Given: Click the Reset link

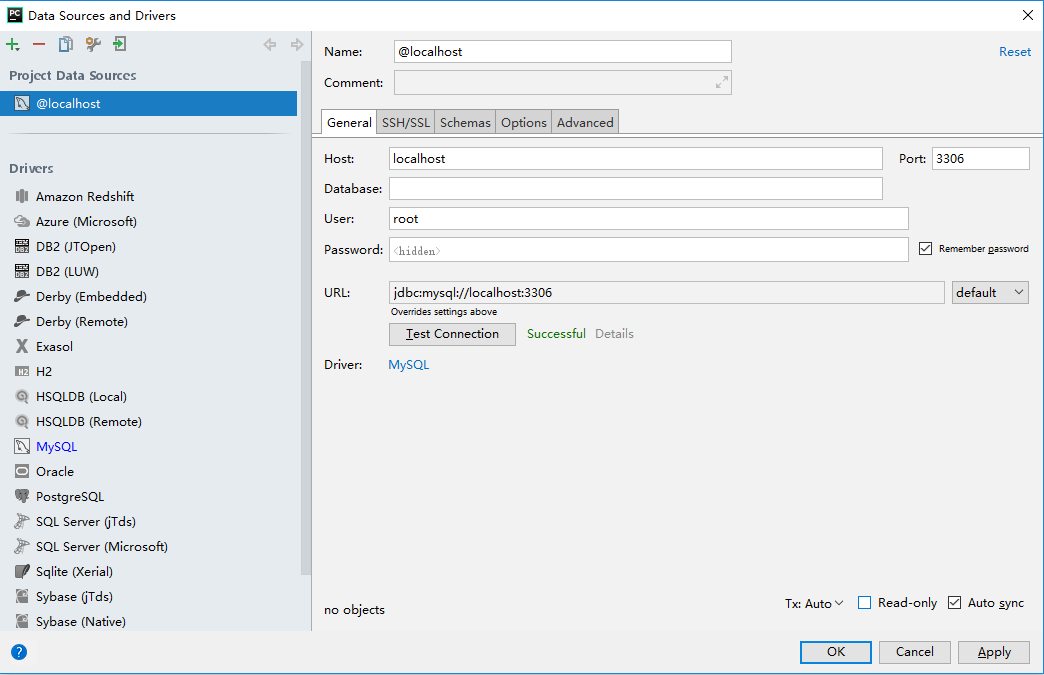Looking at the screenshot, I should point(1015,51).
